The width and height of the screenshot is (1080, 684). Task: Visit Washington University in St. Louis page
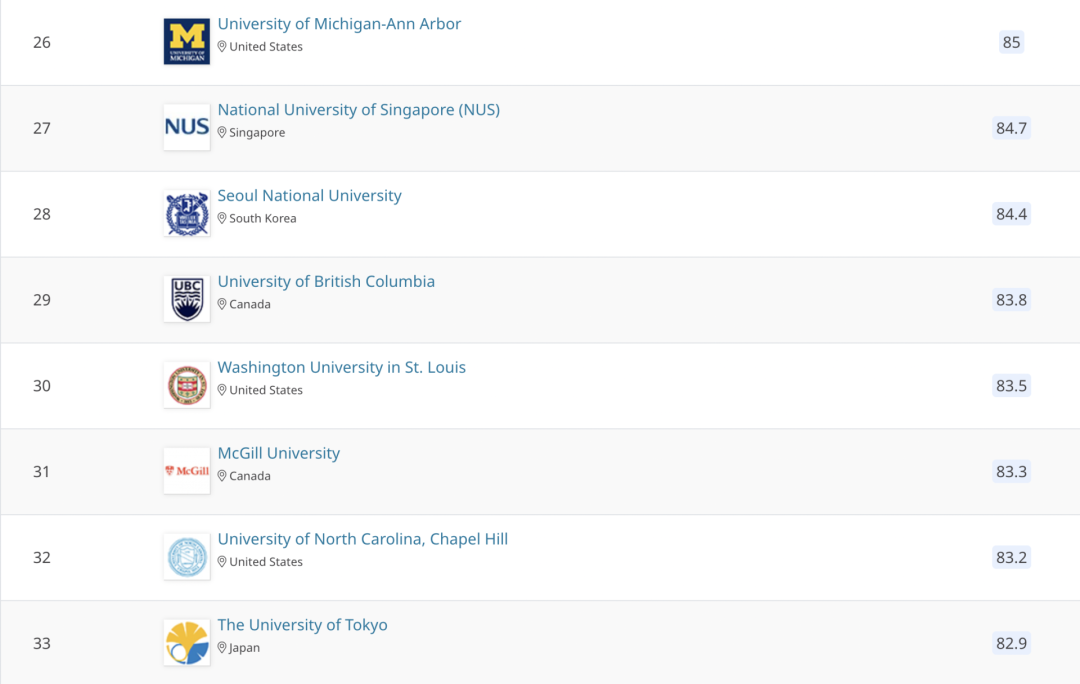click(341, 368)
